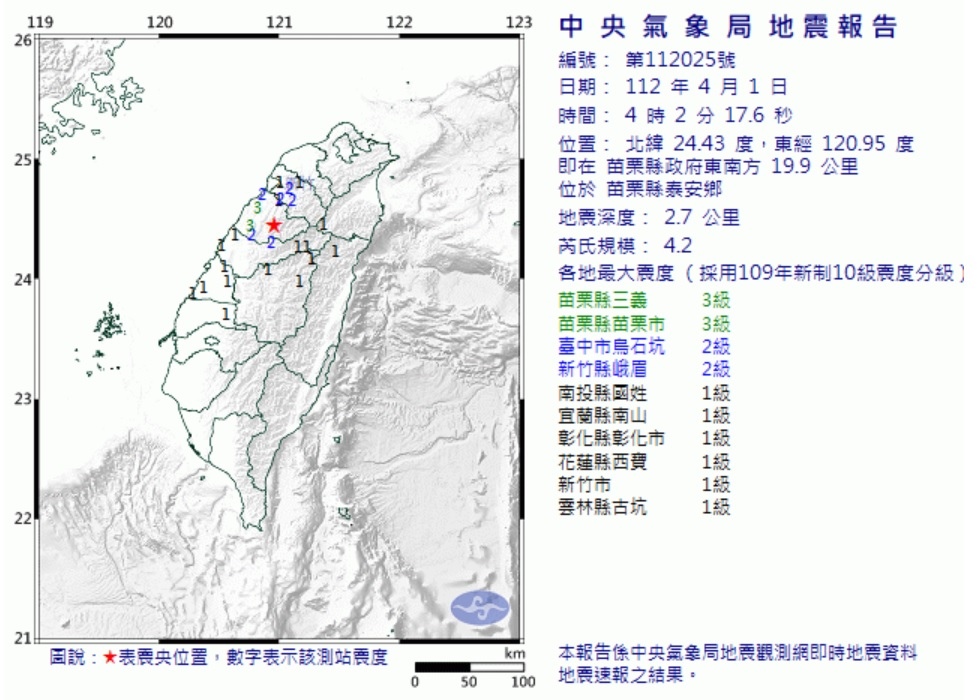Click the magnitude line 芮氏規模 4.2
Screen dimensions: 977x700
pyautogui.click(x=625, y=245)
